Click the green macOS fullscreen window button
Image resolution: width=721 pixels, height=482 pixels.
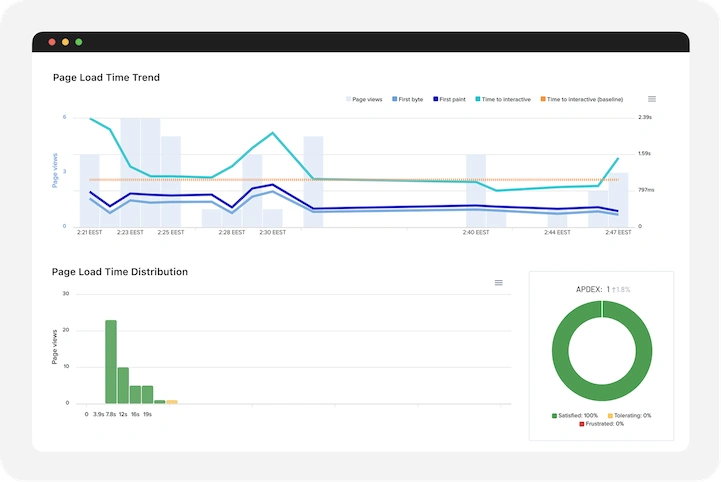coord(79,42)
